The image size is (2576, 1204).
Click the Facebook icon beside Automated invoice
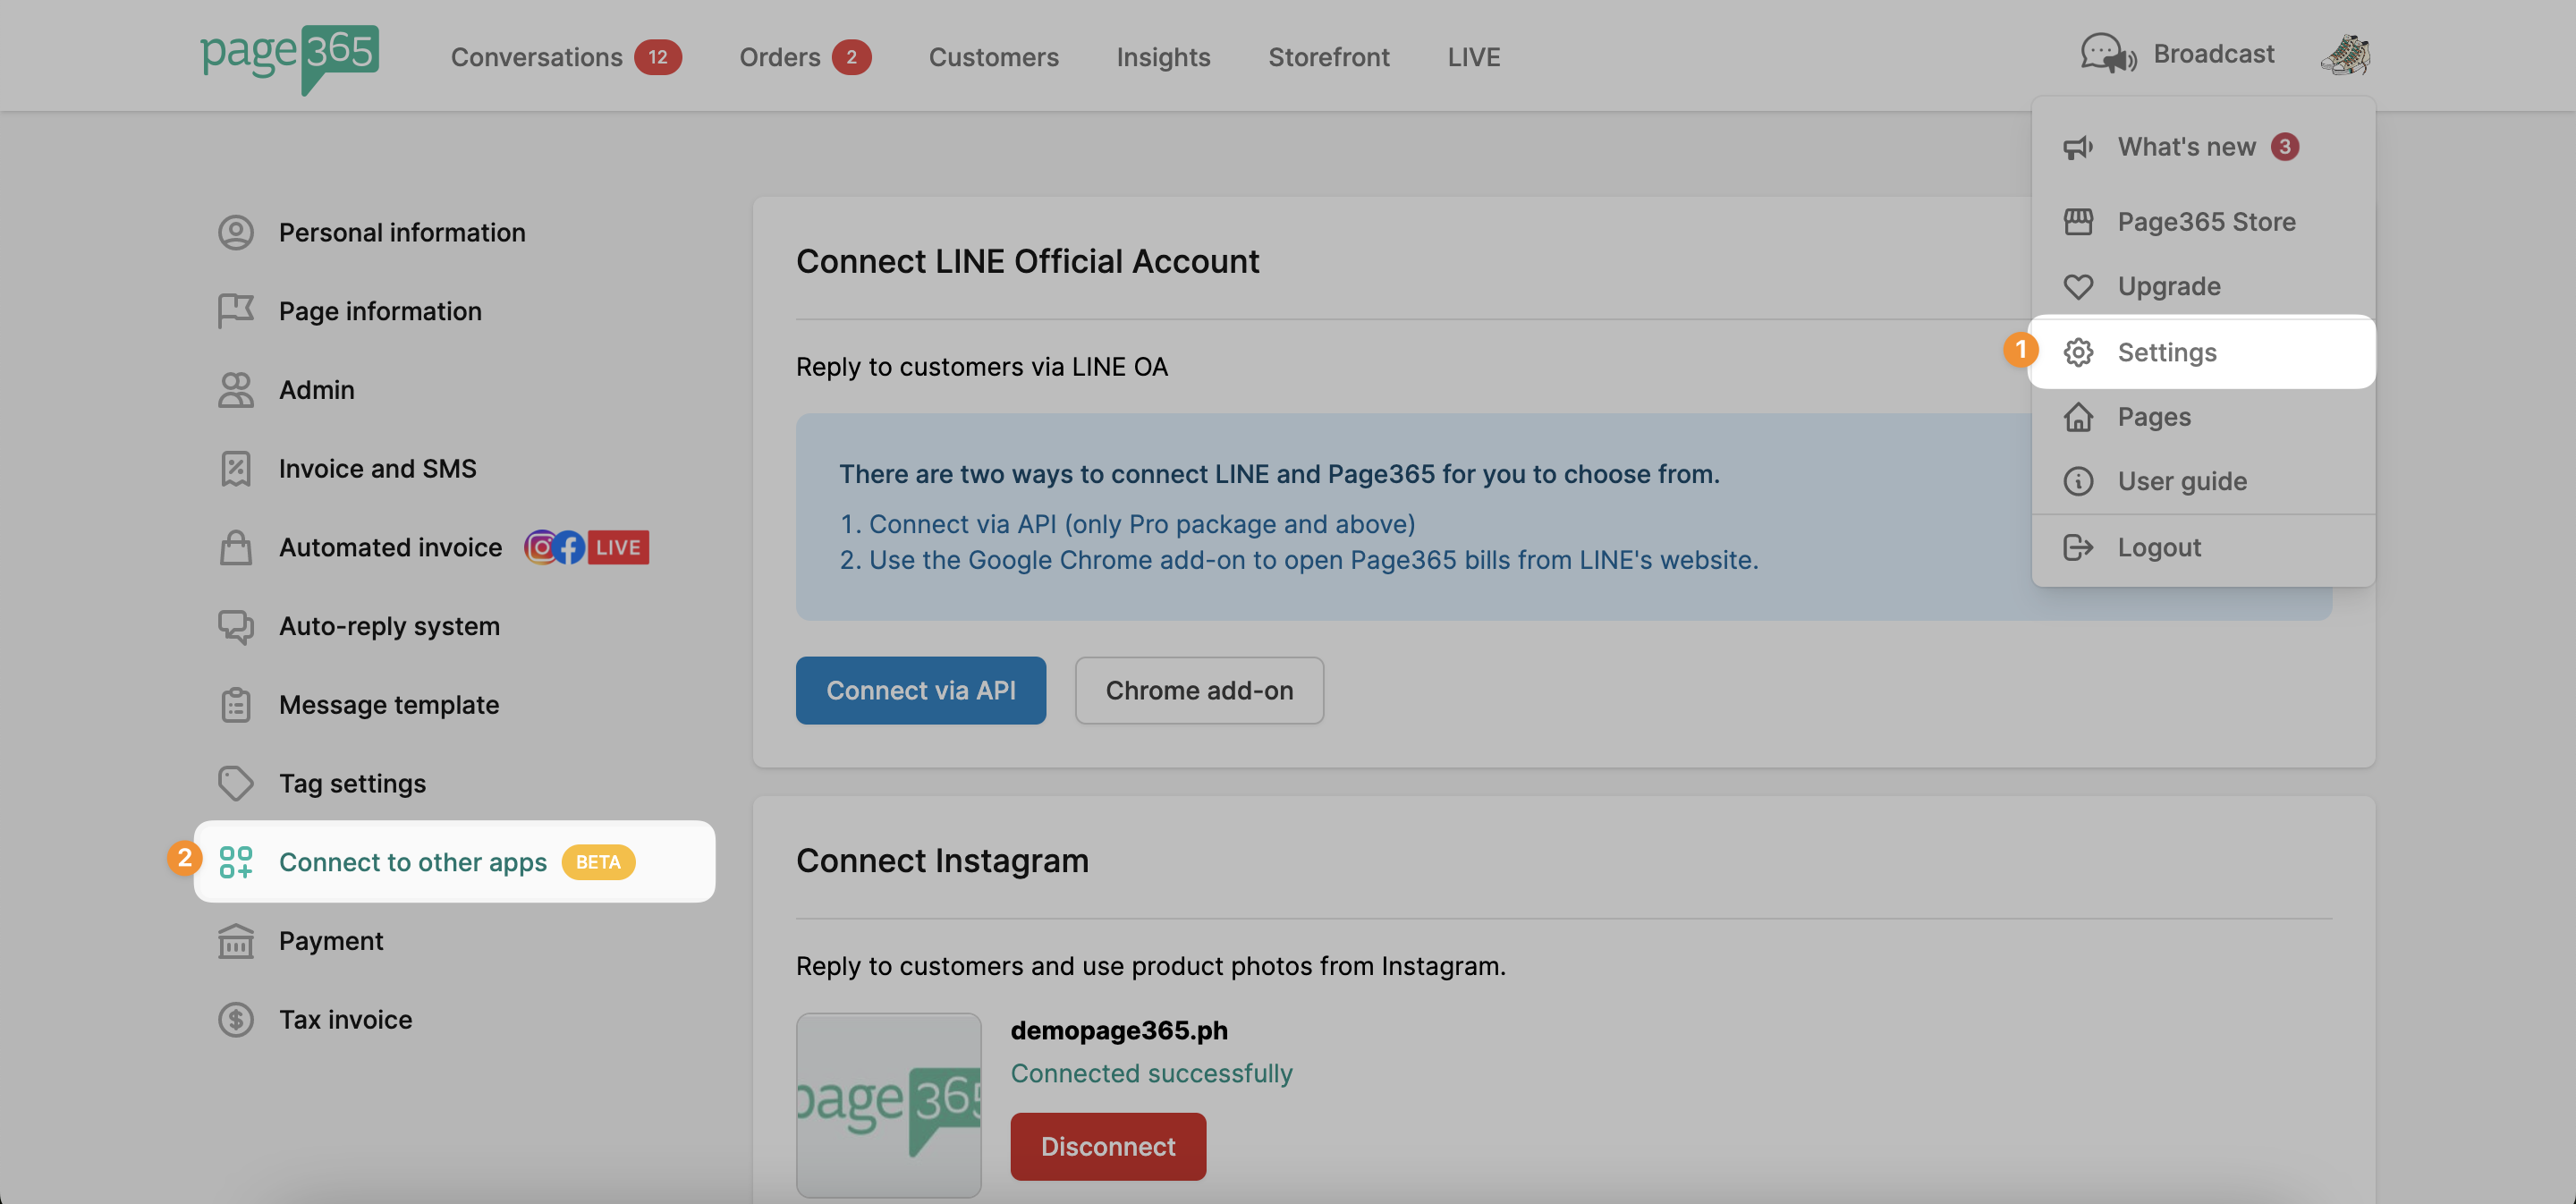569,547
